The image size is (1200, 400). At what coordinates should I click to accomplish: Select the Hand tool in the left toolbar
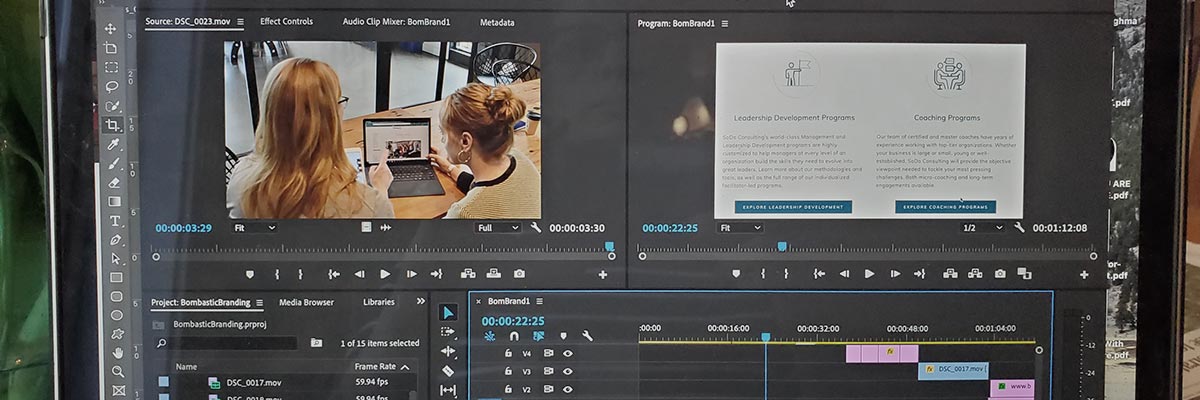click(x=118, y=352)
